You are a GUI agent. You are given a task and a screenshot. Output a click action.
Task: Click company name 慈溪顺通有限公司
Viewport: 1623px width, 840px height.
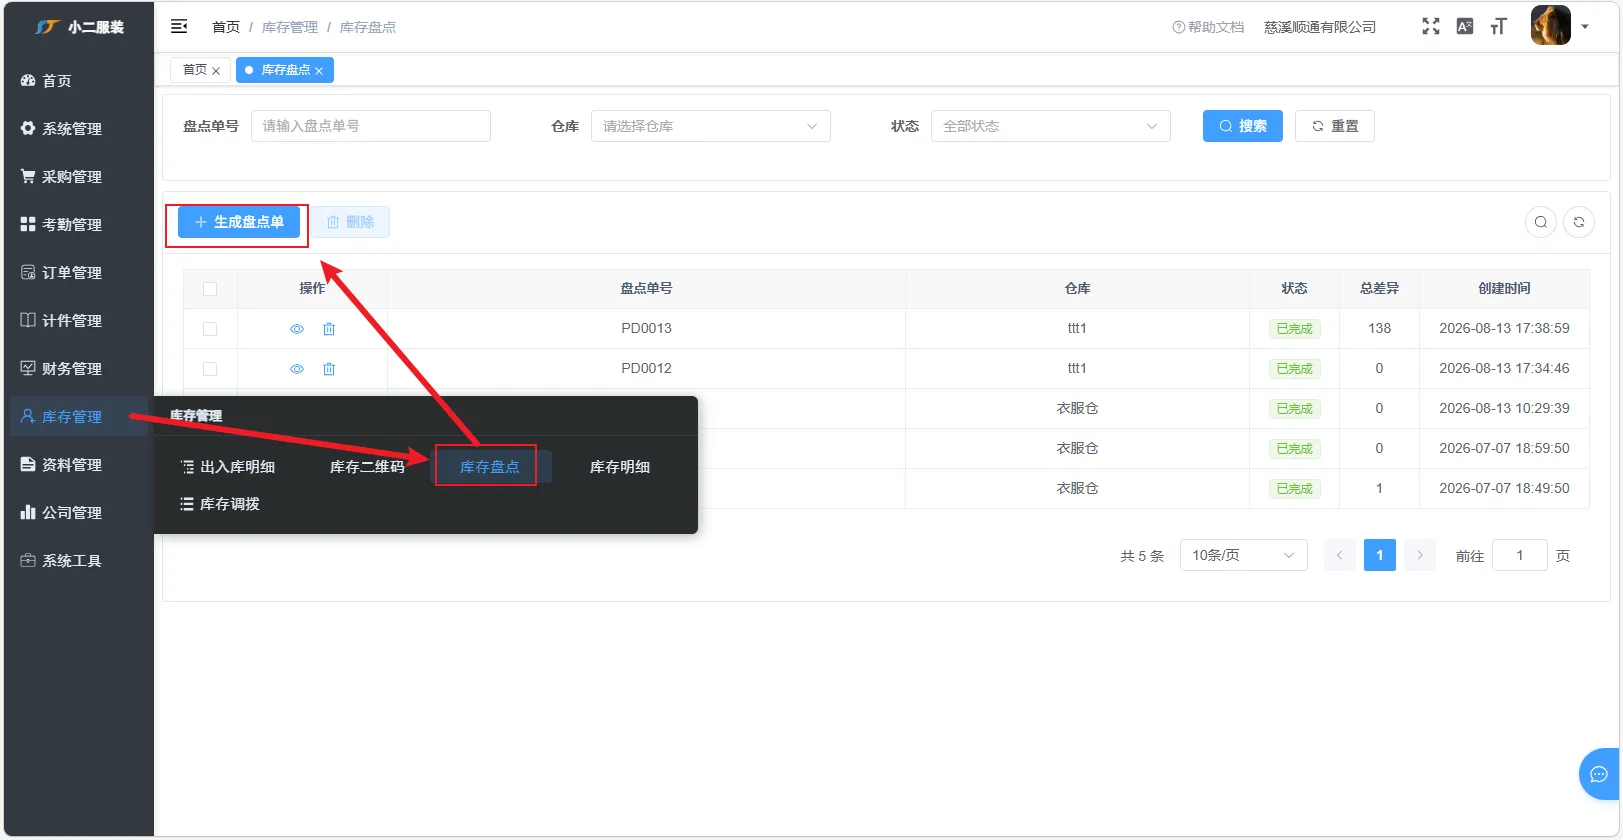pos(1320,27)
